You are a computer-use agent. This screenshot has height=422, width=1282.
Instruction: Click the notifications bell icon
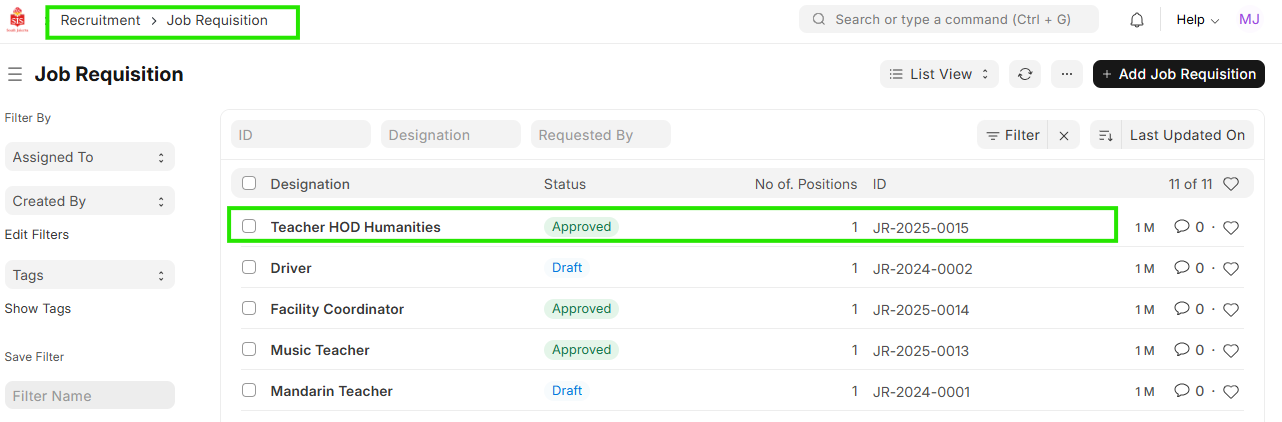[x=1136, y=20]
